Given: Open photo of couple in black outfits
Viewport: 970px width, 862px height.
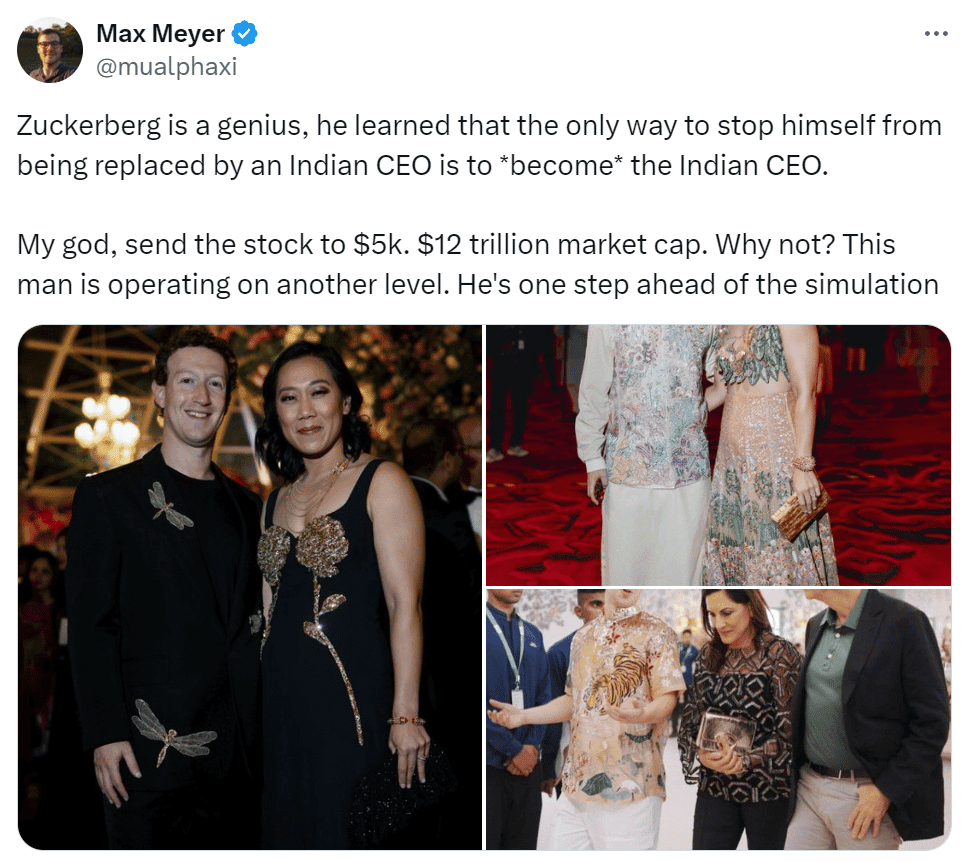Looking at the screenshot, I should (x=250, y=587).
